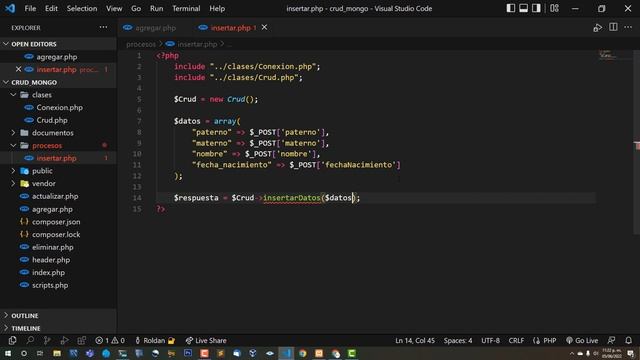This screenshot has height=360, width=640.
Task: Open Chrome from the taskbar
Action: 302,353
